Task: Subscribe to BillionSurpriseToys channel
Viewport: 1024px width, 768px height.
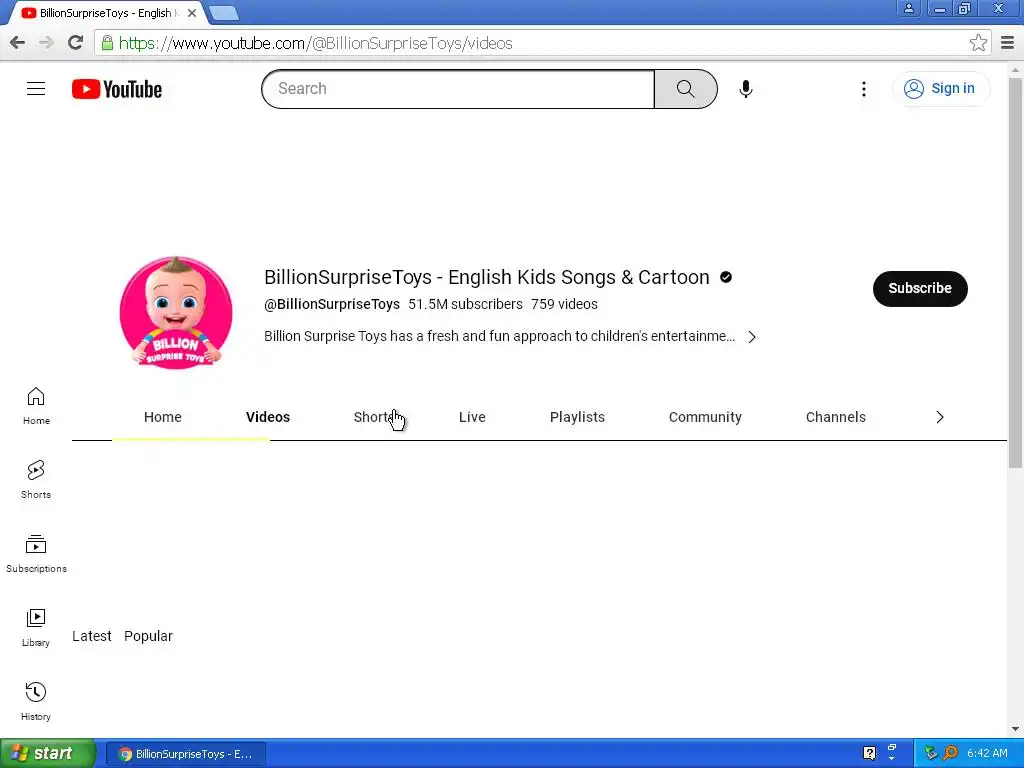Action: coord(920,289)
